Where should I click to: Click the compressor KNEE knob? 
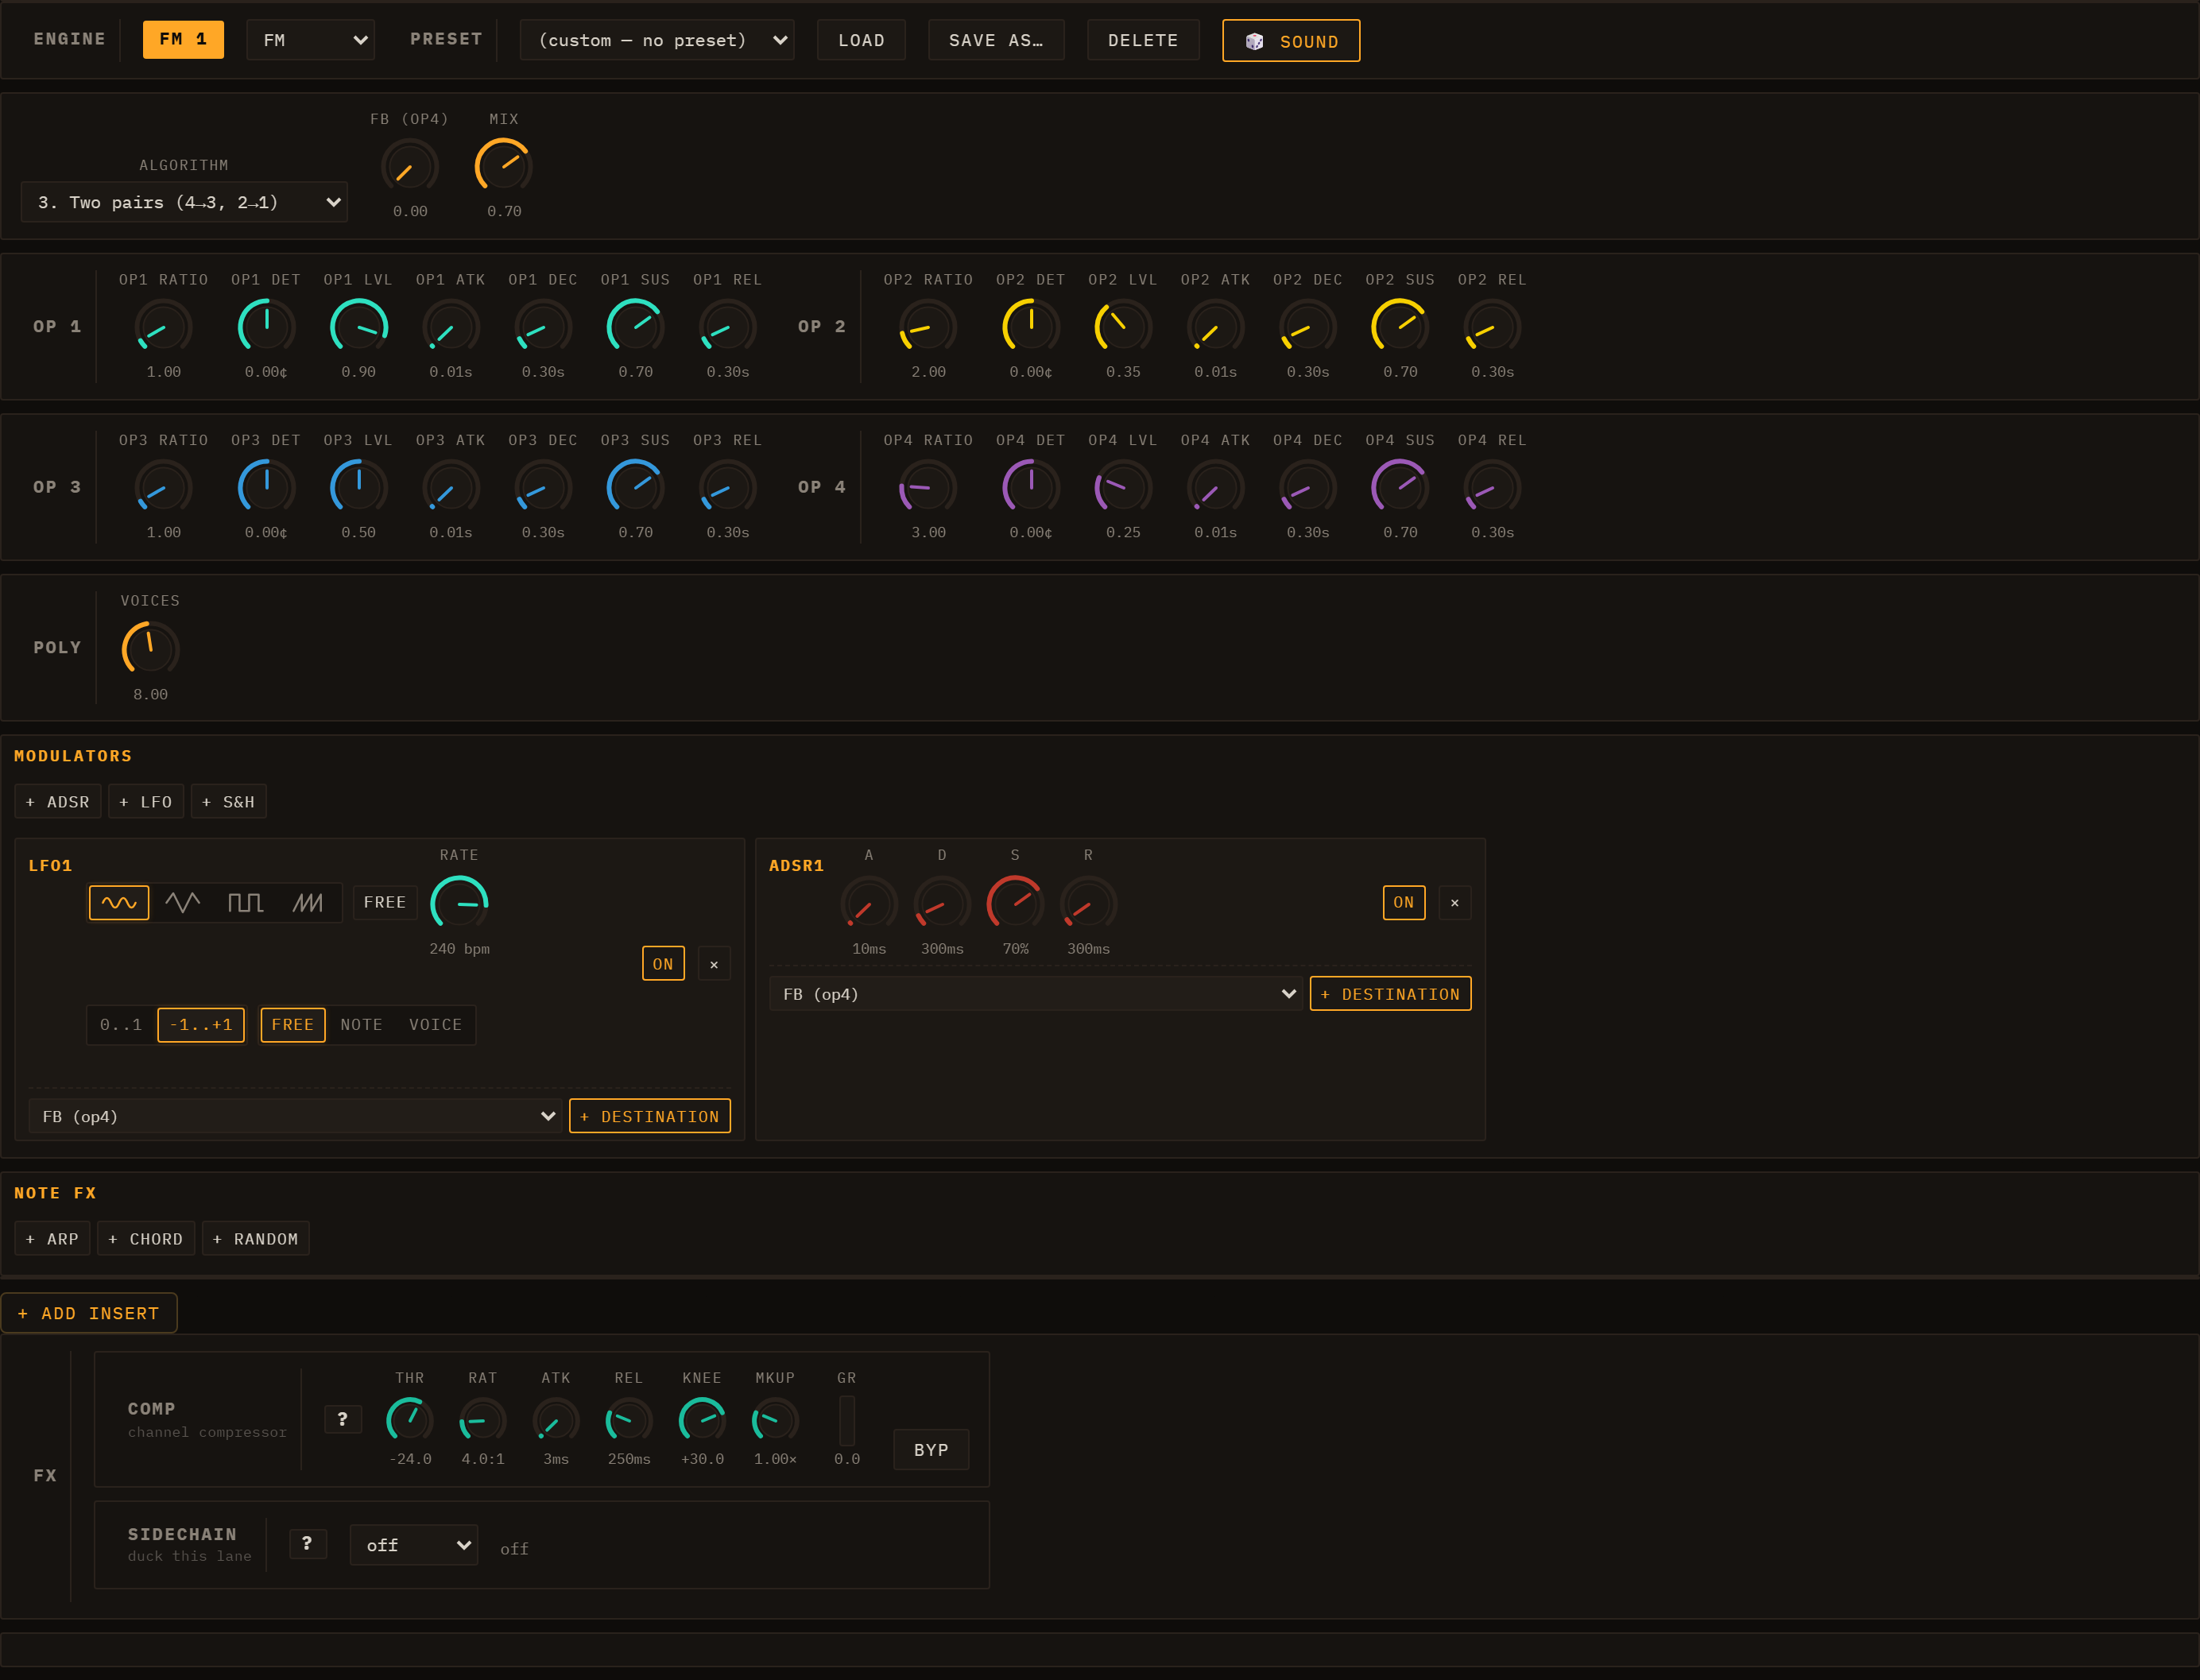tap(702, 1420)
